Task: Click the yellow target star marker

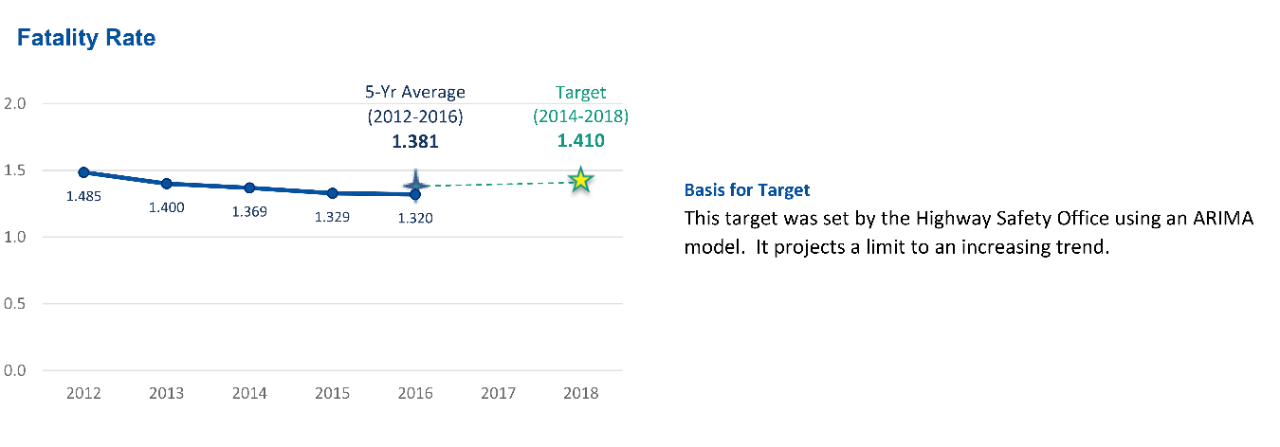Action: pos(581,181)
